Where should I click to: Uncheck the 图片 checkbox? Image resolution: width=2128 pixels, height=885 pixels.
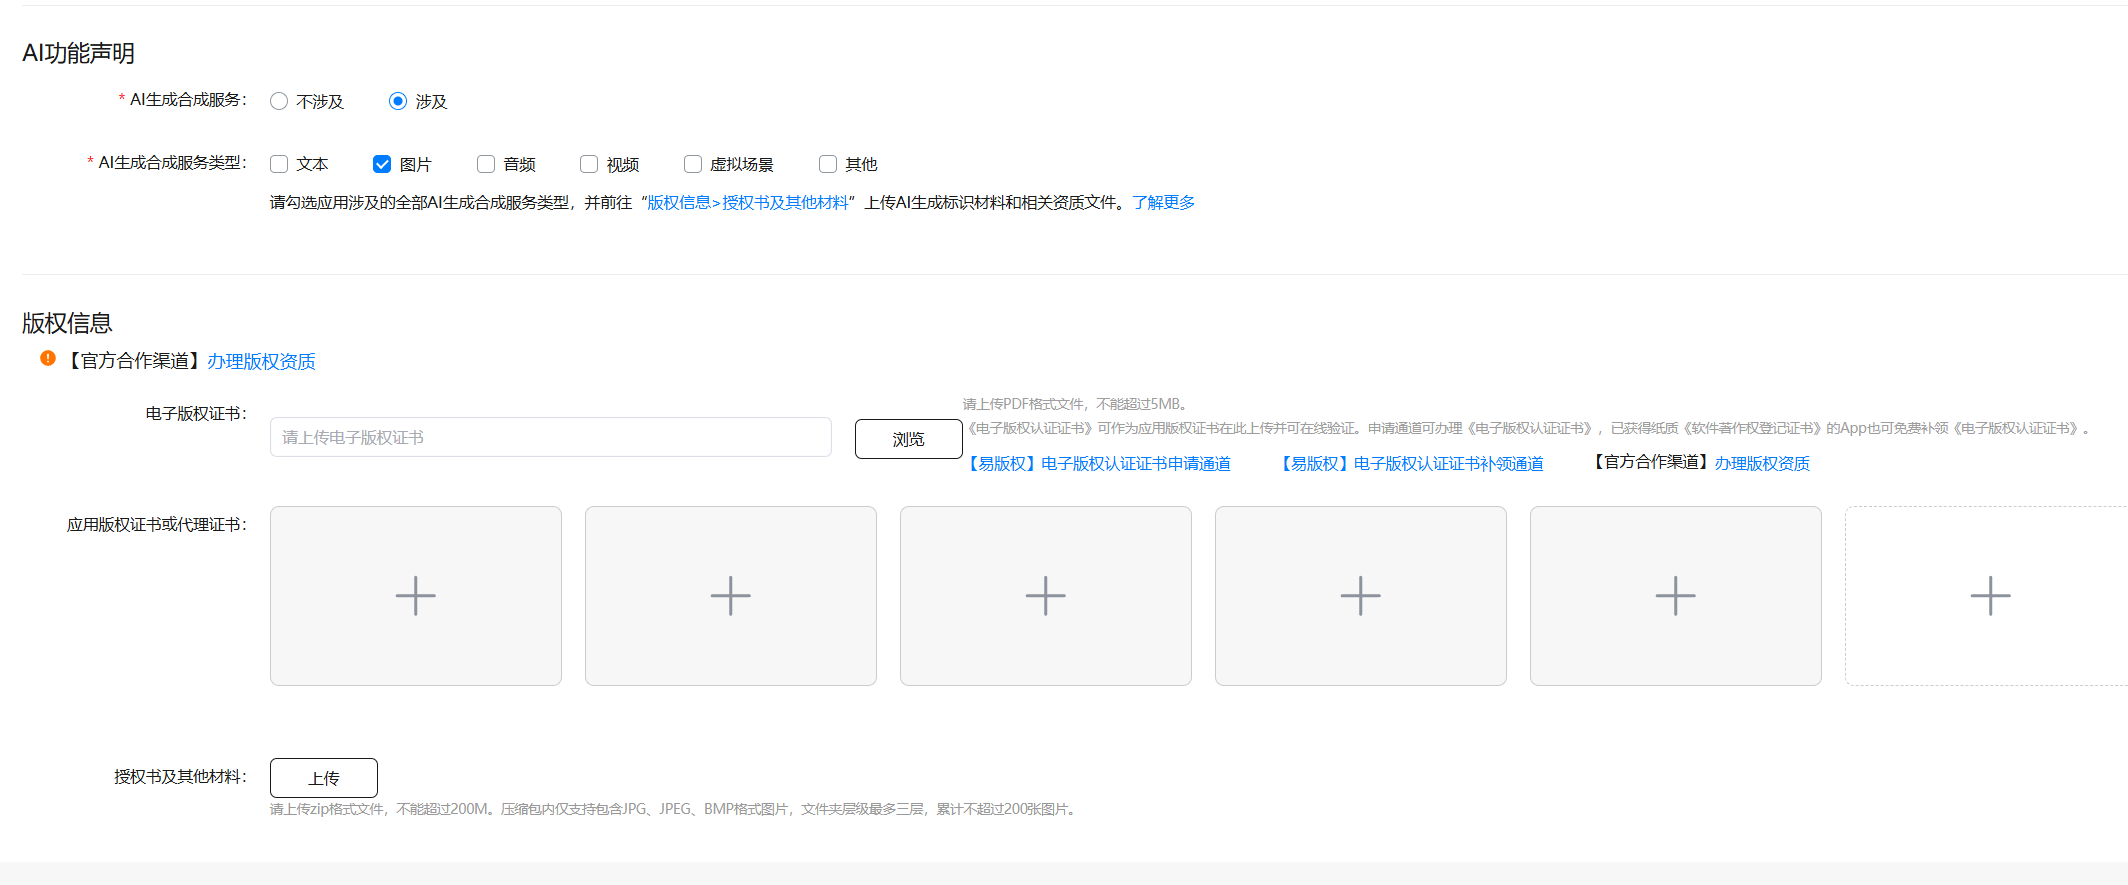pyautogui.click(x=382, y=164)
